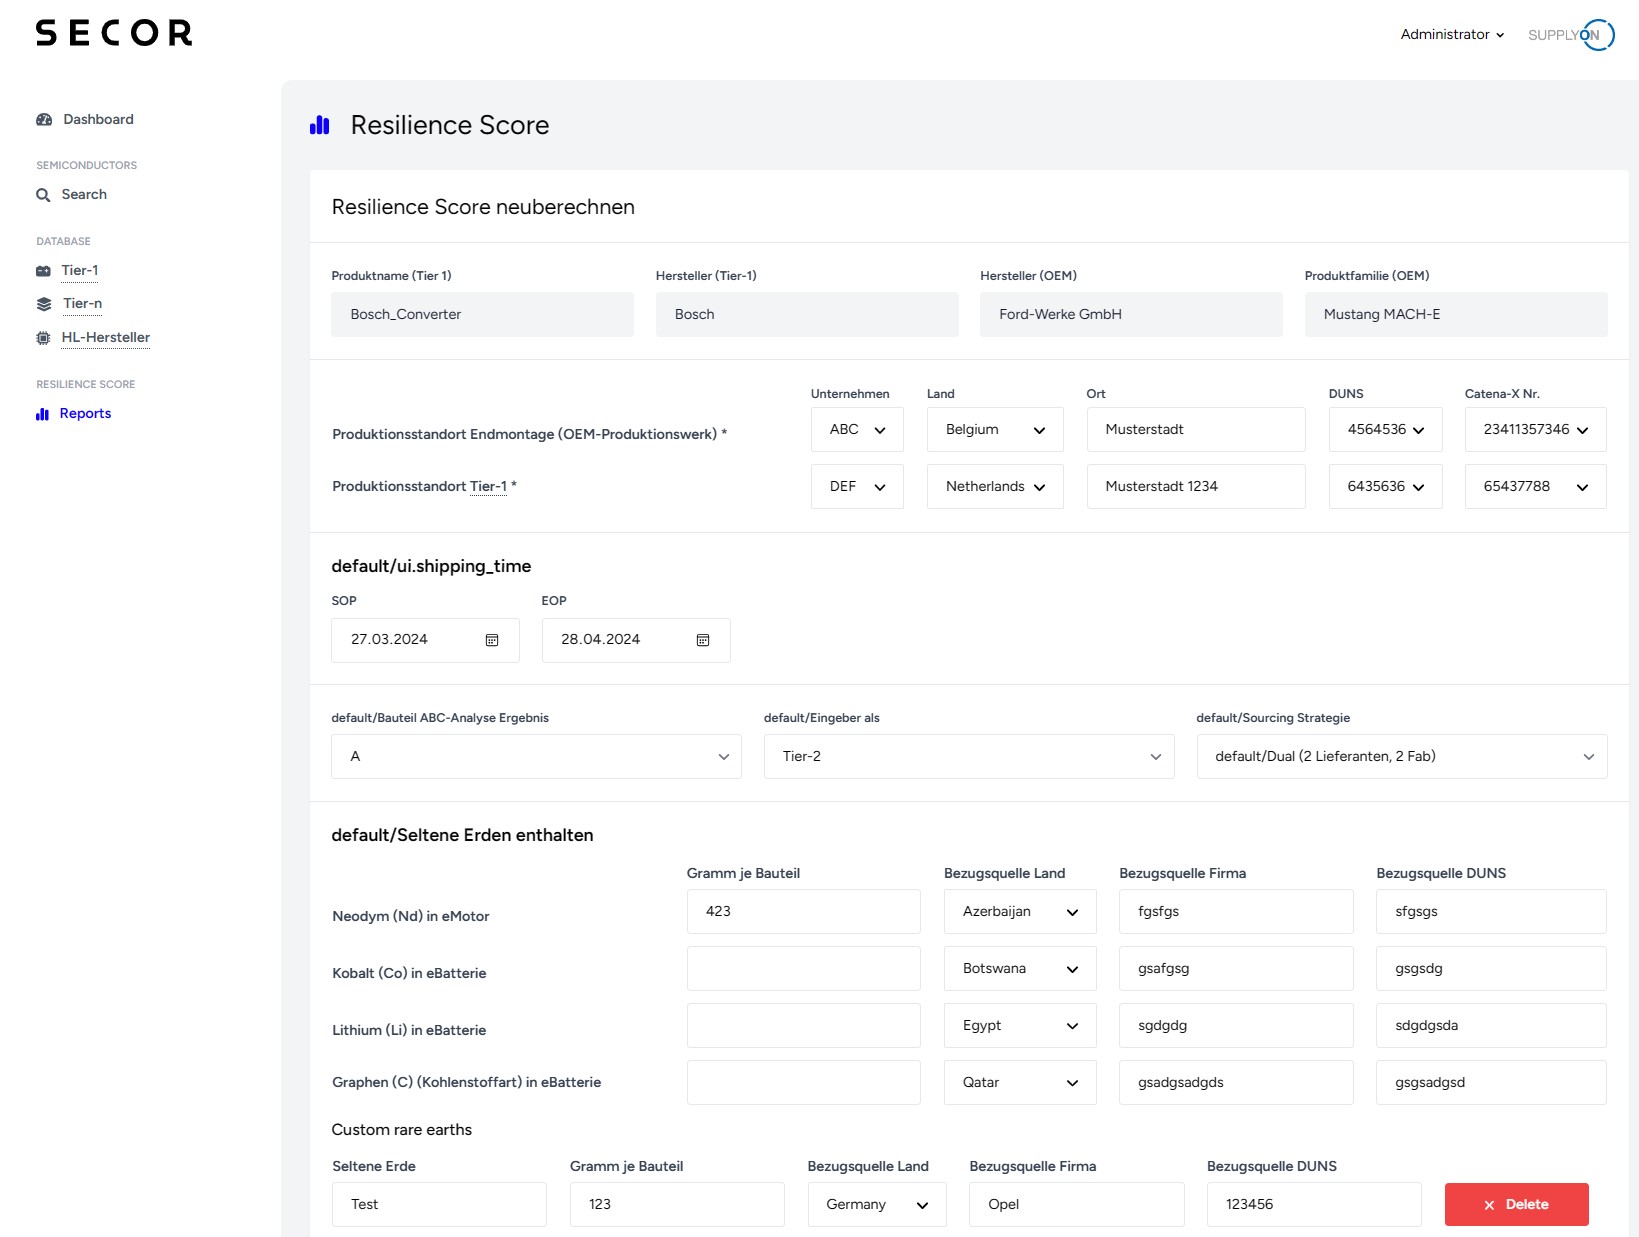Click Bezugsquelle Firma field gsafgsg
The image size is (1639, 1237).
pos(1236,969)
